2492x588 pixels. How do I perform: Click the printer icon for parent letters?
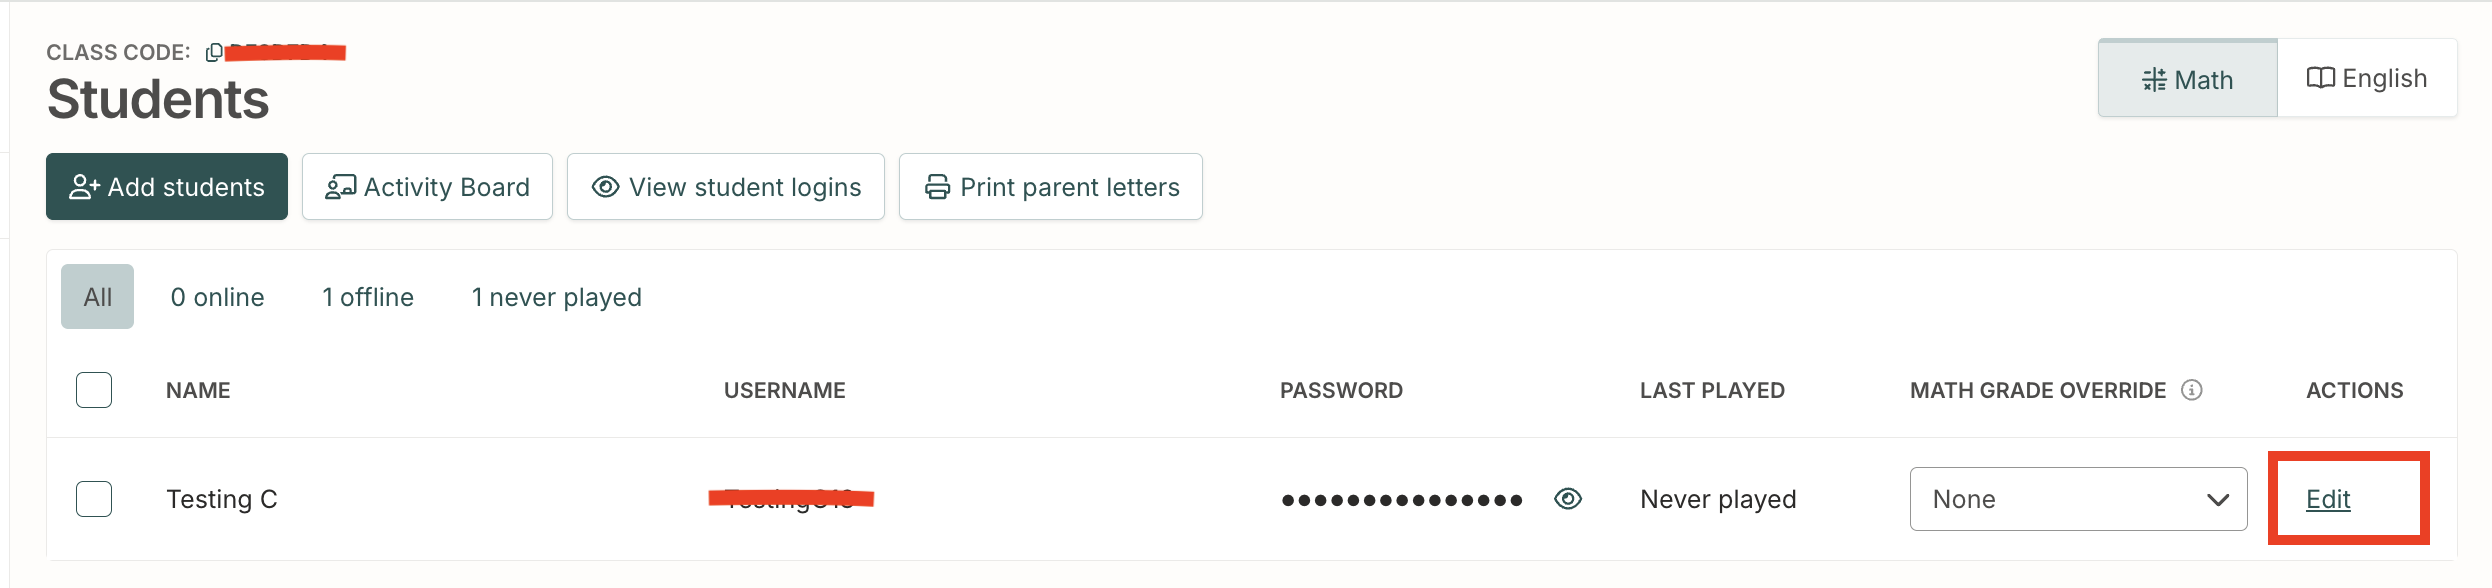937,187
